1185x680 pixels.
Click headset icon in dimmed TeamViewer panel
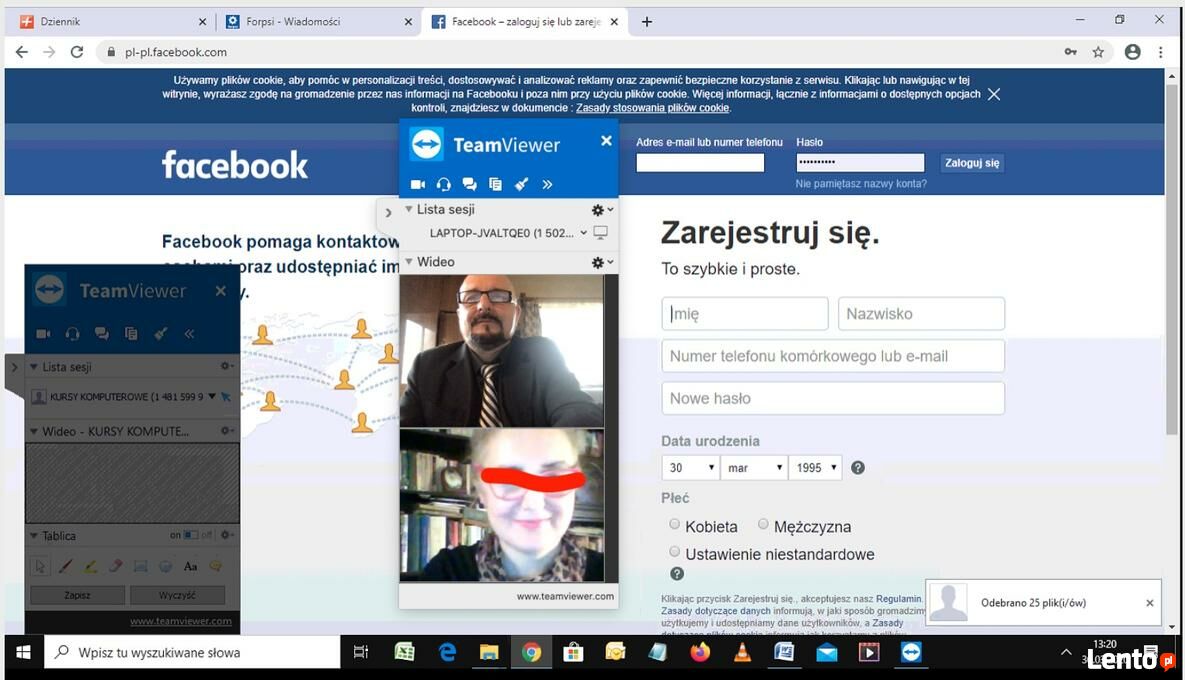[x=73, y=333]
